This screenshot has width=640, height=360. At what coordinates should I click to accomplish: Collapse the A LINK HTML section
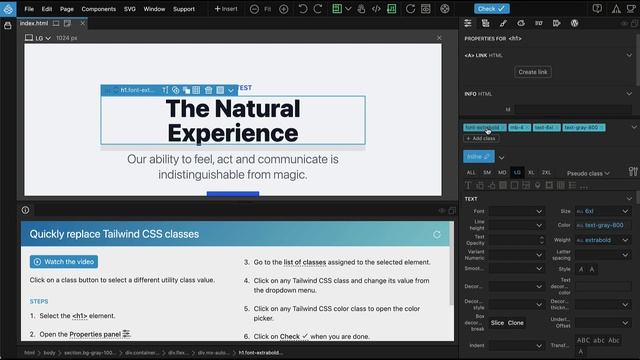tap(629, 55)
